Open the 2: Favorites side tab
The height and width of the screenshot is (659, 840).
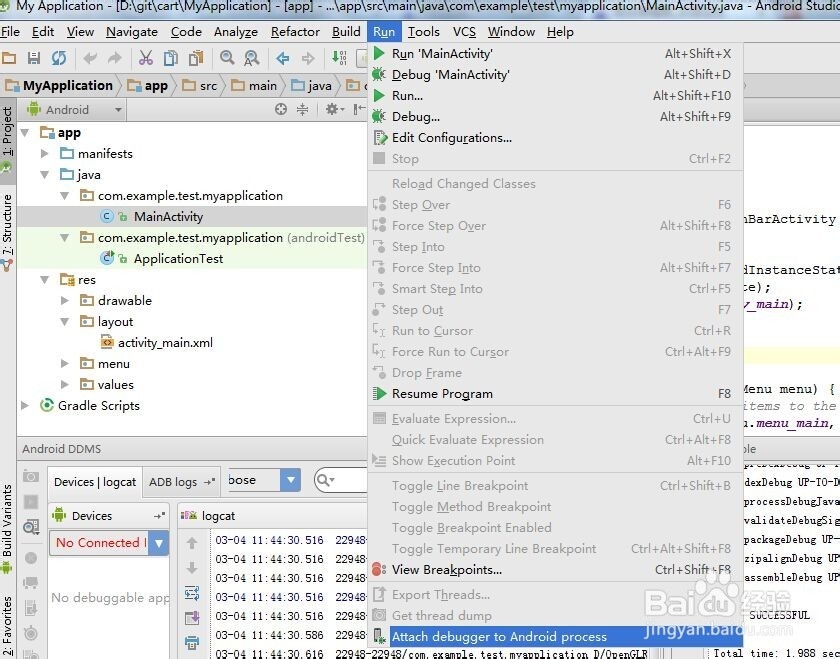8,626
